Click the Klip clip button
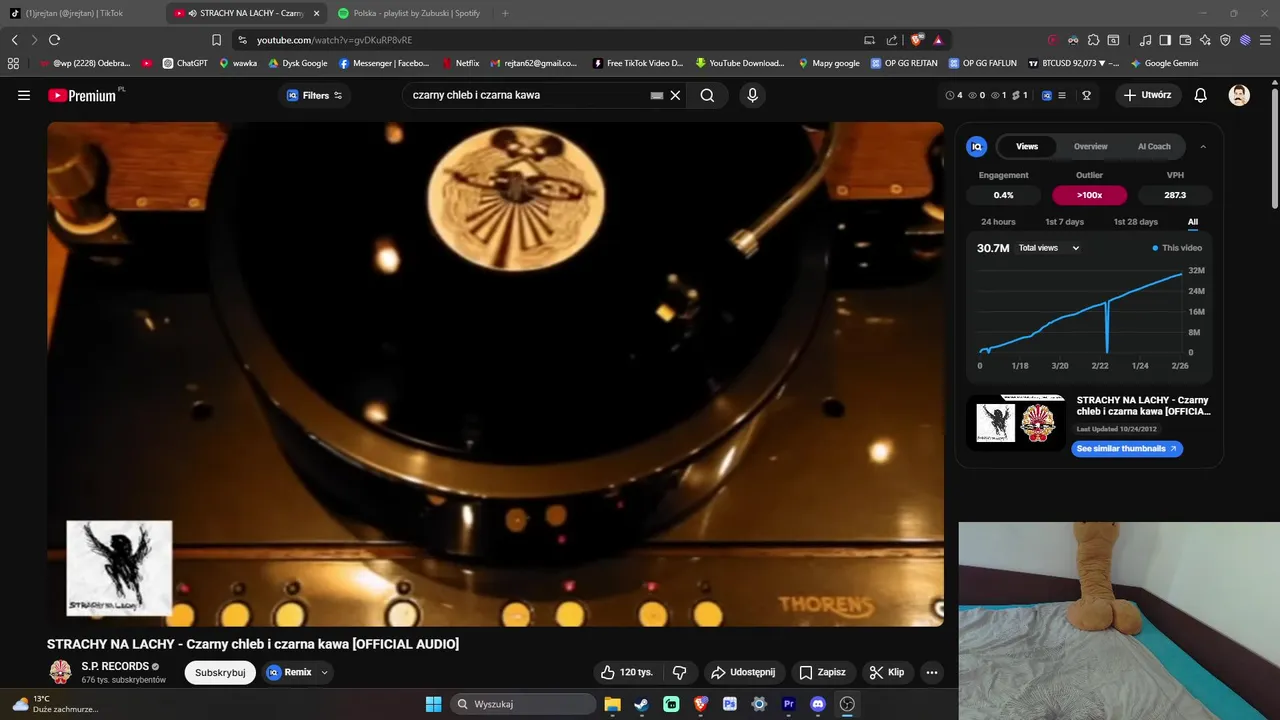The height and width of the screenshot is (720, 1280). coord(887,672)
